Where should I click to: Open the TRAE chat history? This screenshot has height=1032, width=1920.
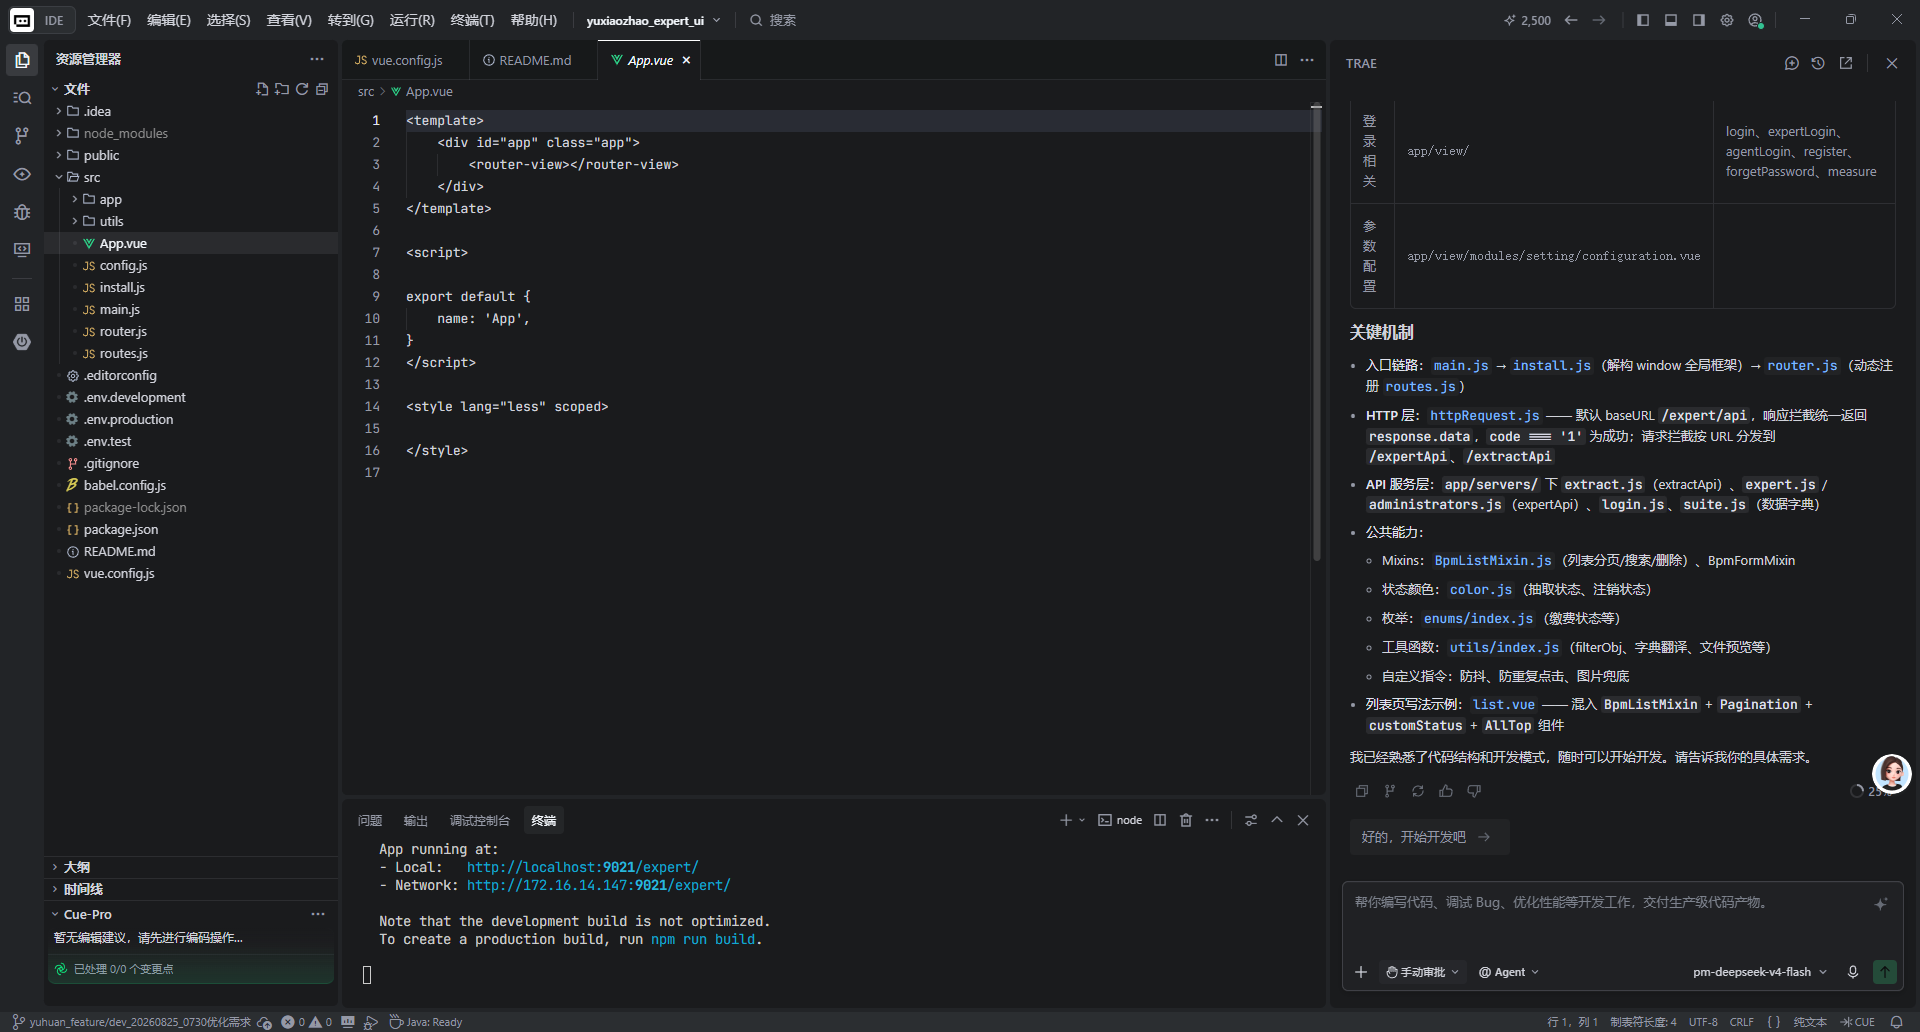click(x=1818, y=63)
